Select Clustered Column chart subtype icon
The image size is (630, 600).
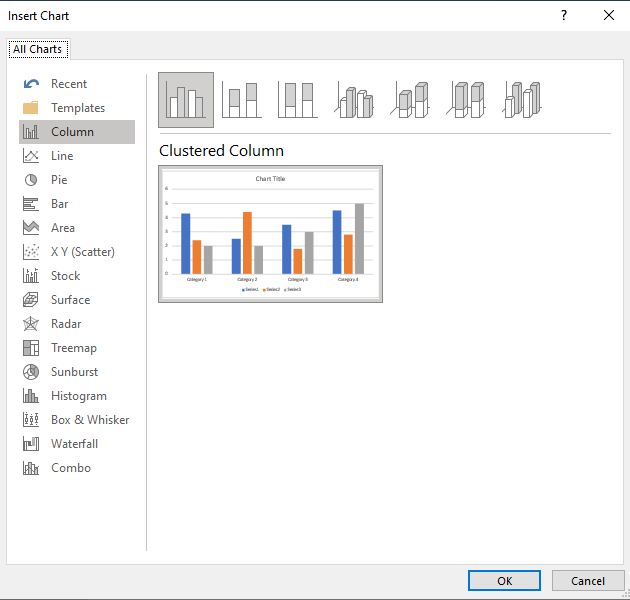tap(186, 100)
